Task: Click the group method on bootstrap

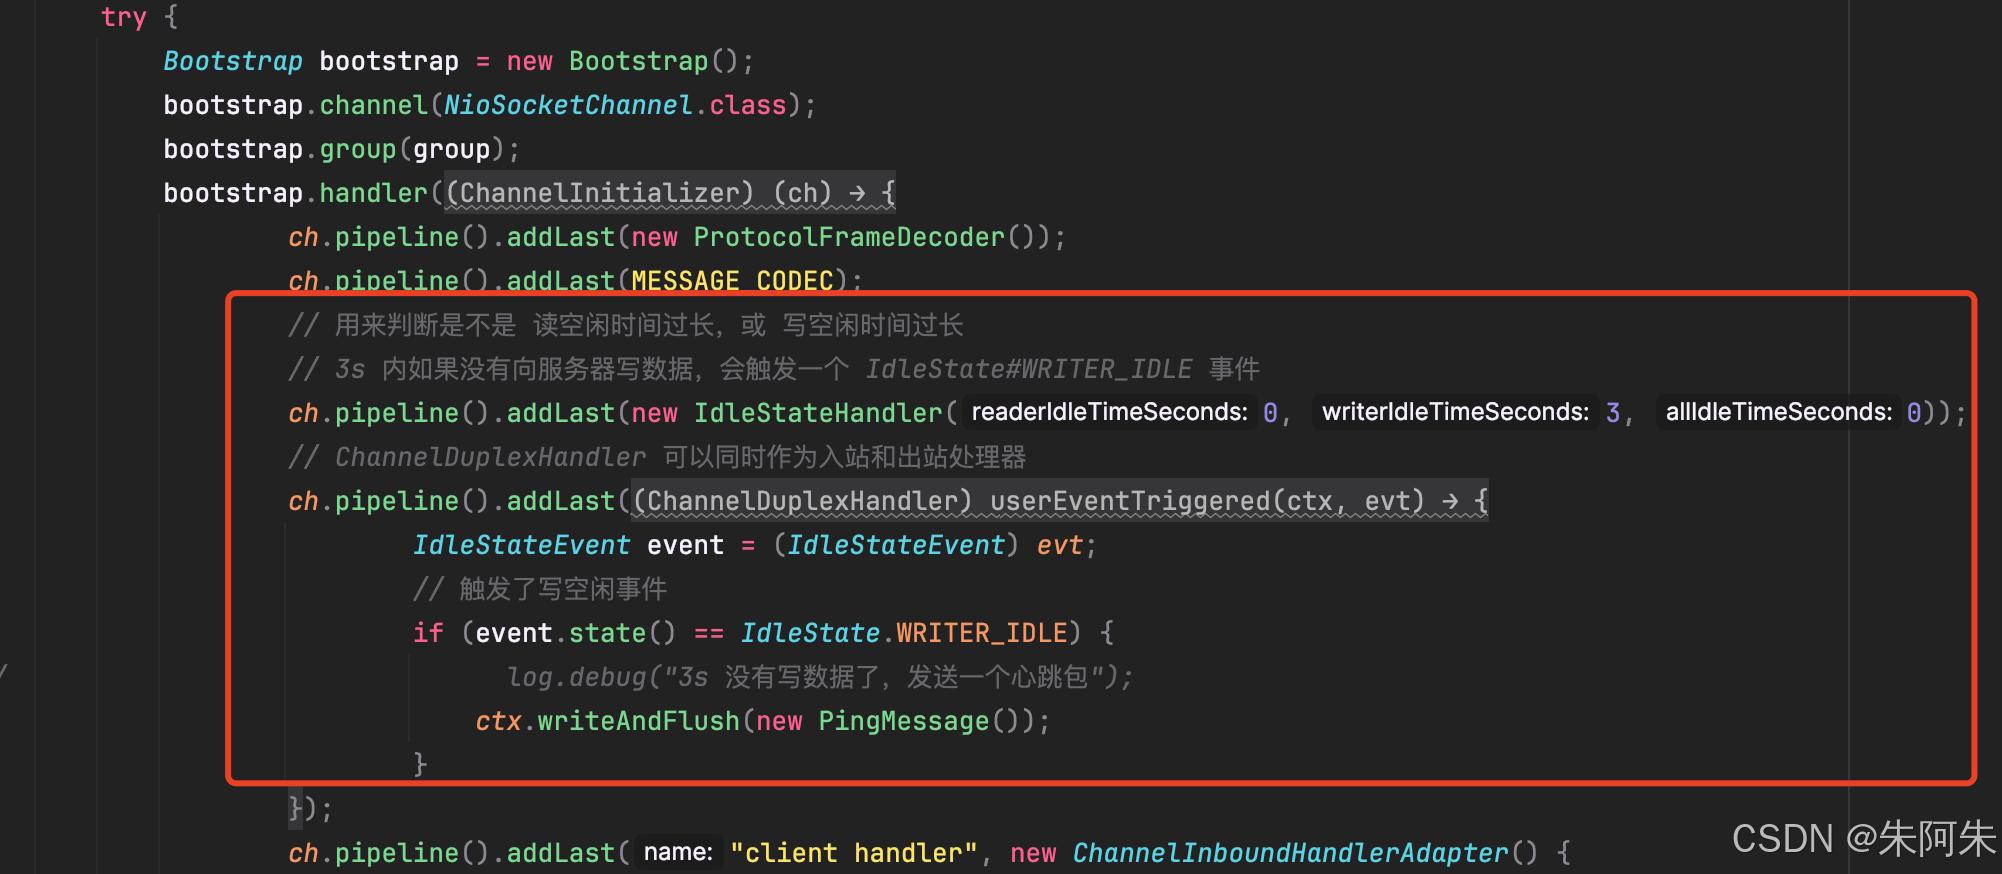Action: point(358,149)
